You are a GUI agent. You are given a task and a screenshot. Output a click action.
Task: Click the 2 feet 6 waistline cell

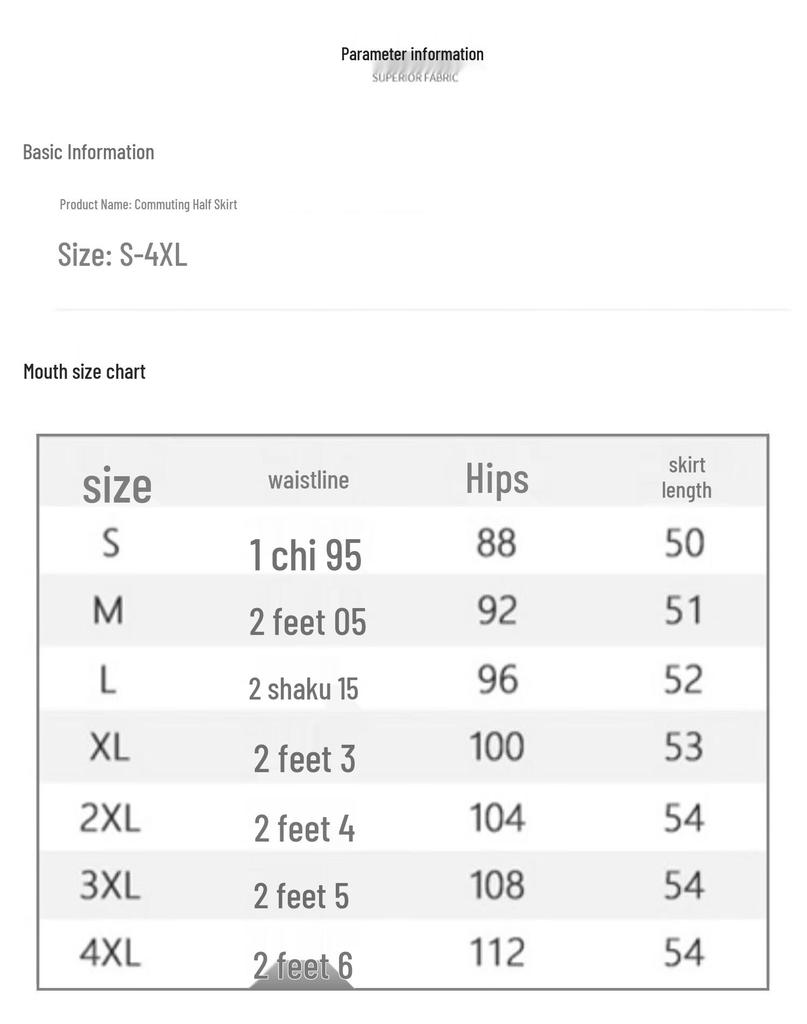tap(303, 966)
